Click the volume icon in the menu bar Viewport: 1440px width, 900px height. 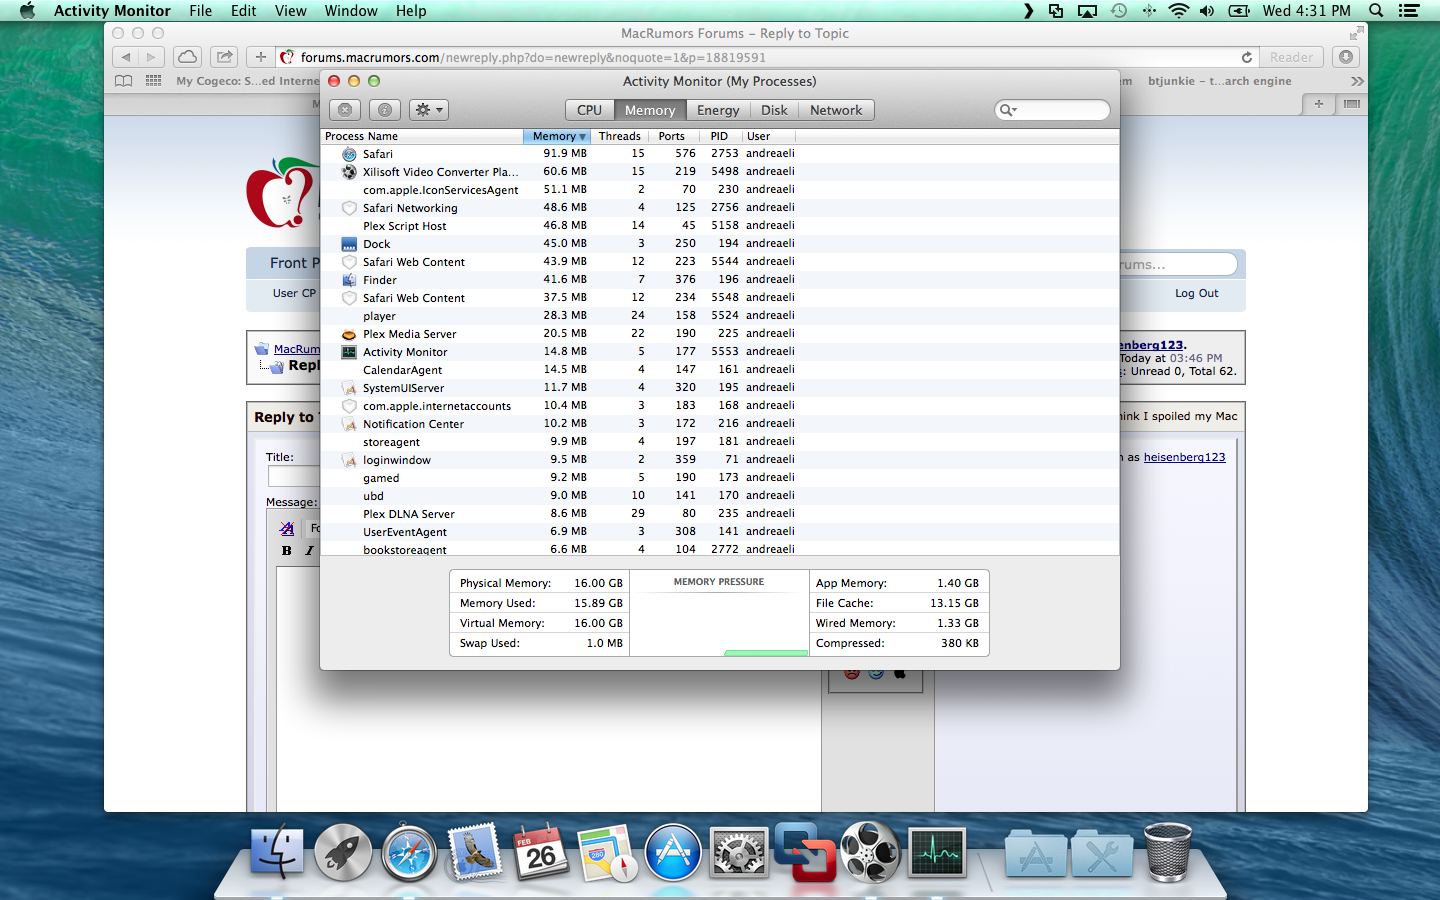1207,11
